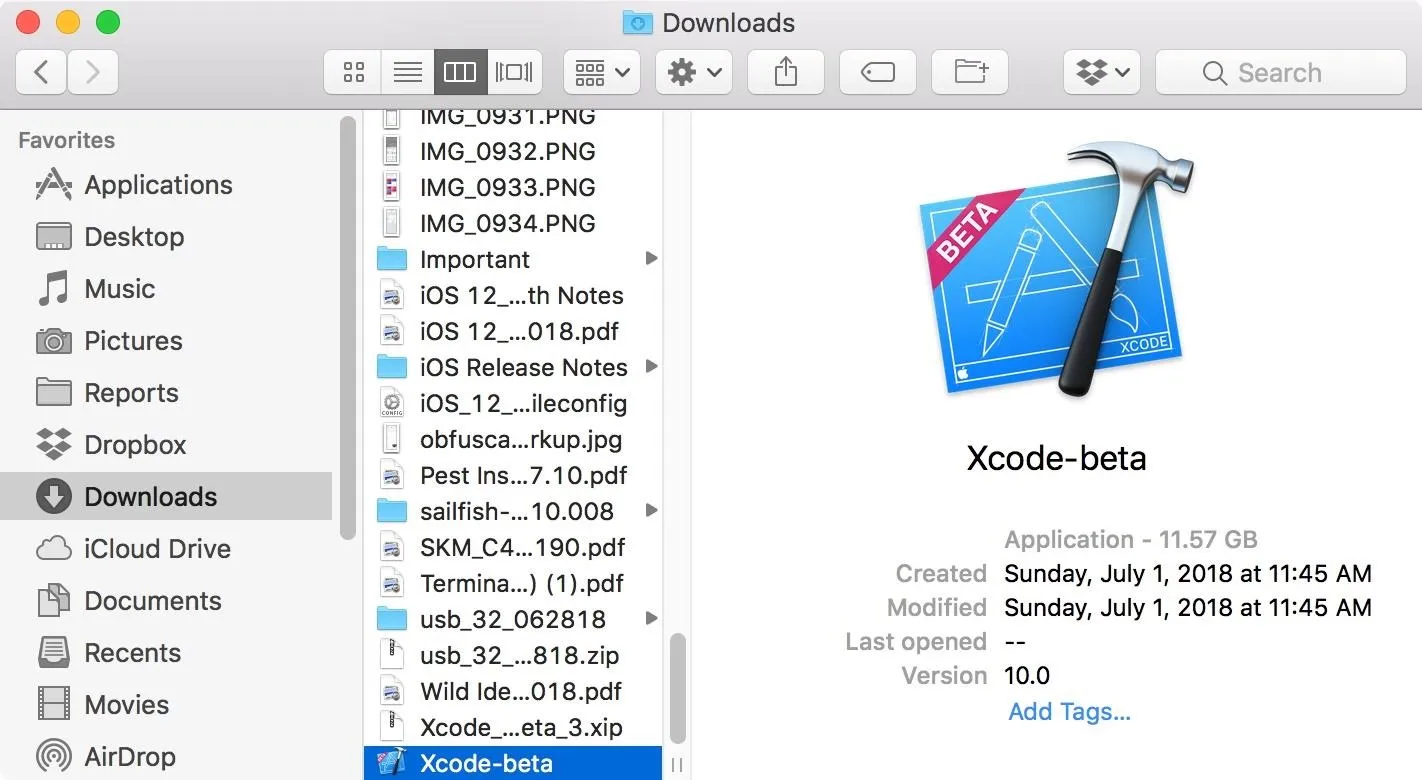Select the sailfish-...10.008 folder
This screenshot has width=1422, height=780.
tap(513, 511)
